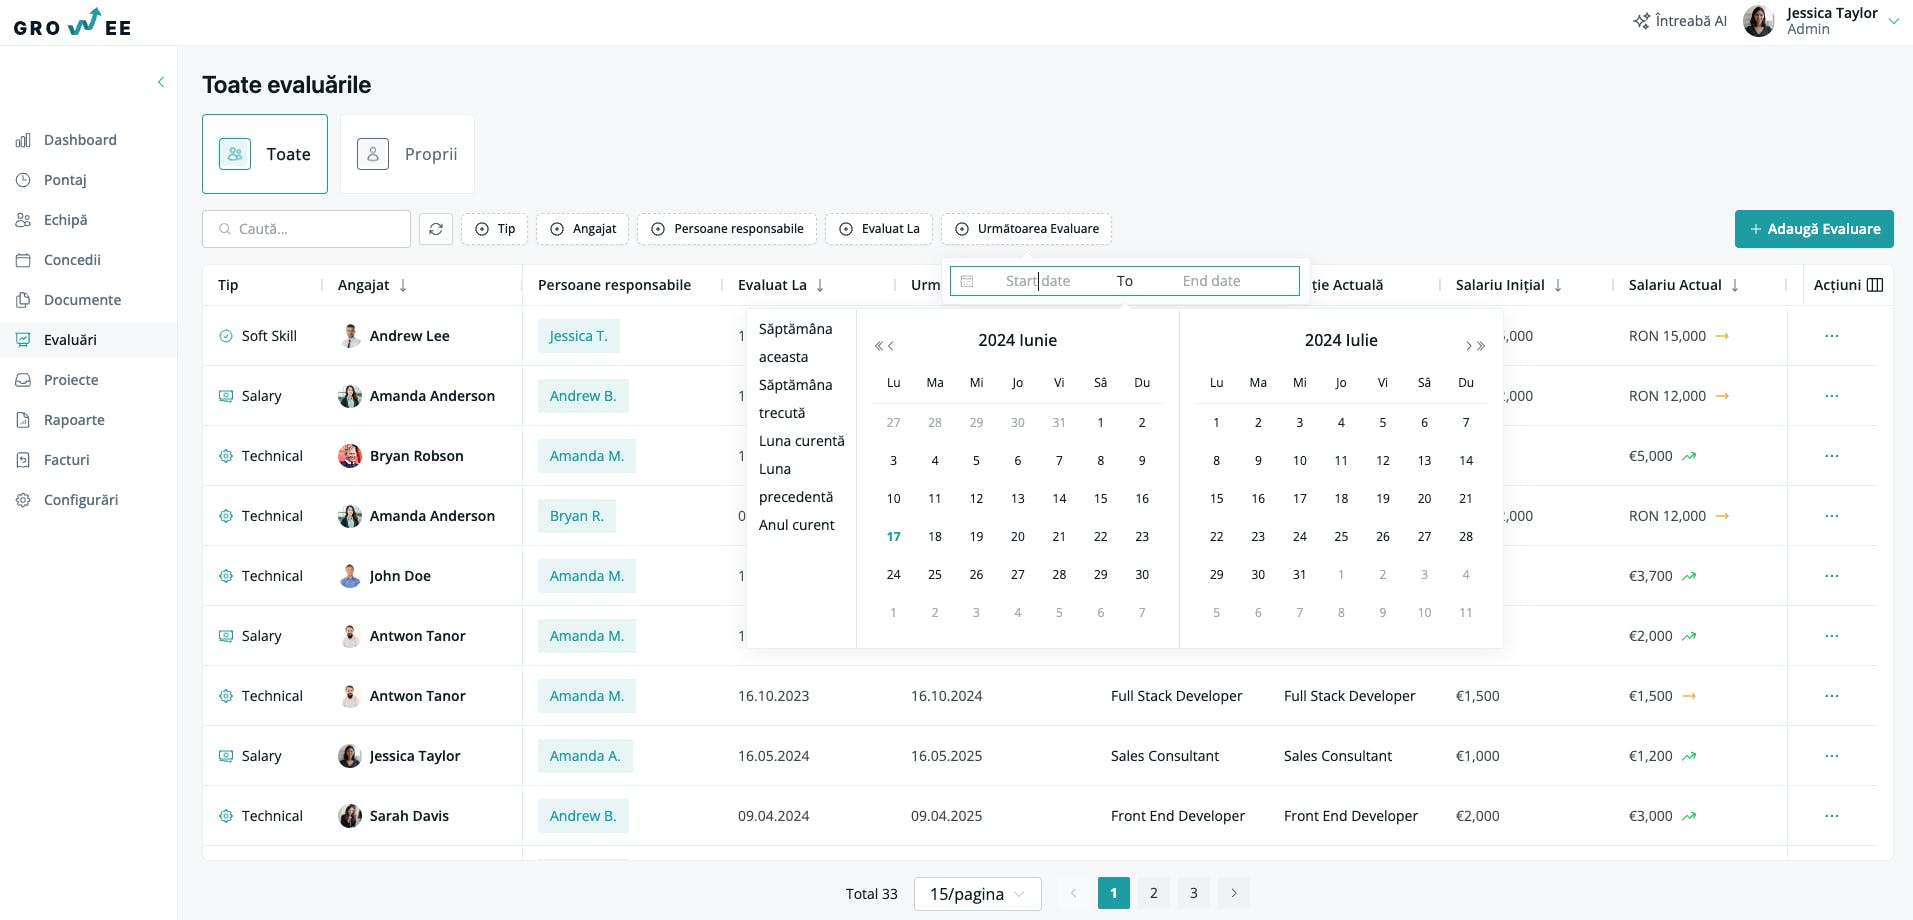Open Configurări settings in sidebar
Image resolution: width=1913 pixels, height=920 pixels.
[x=80, y=500]
